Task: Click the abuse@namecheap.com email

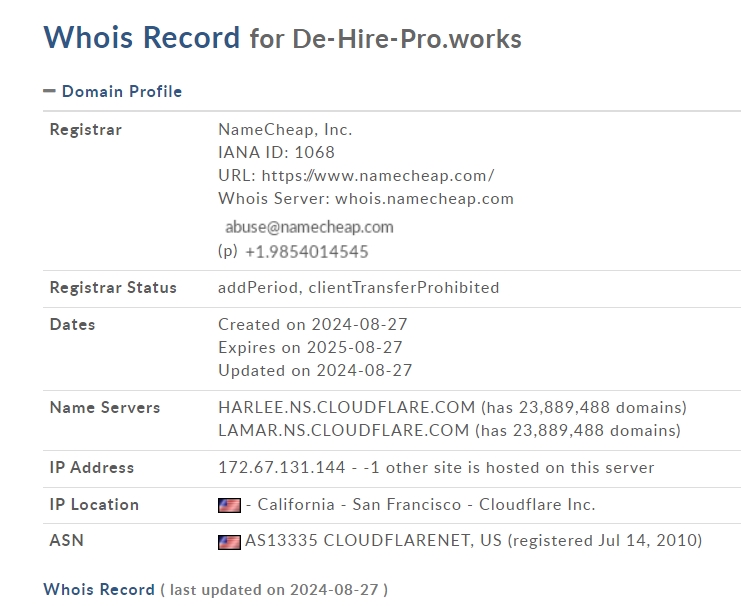Action: point(309,227)
